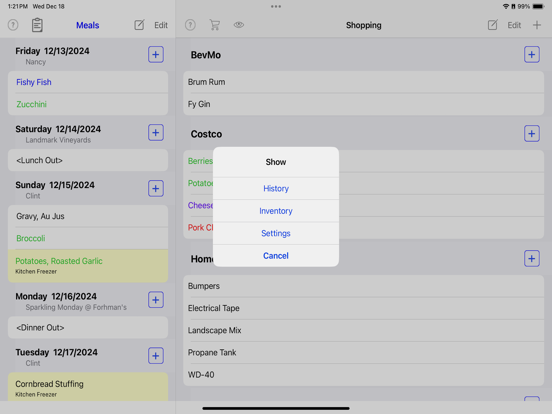The image size is (552, 414).
Task: Open the Fishy Fish meal
Action: click(88, 82)
